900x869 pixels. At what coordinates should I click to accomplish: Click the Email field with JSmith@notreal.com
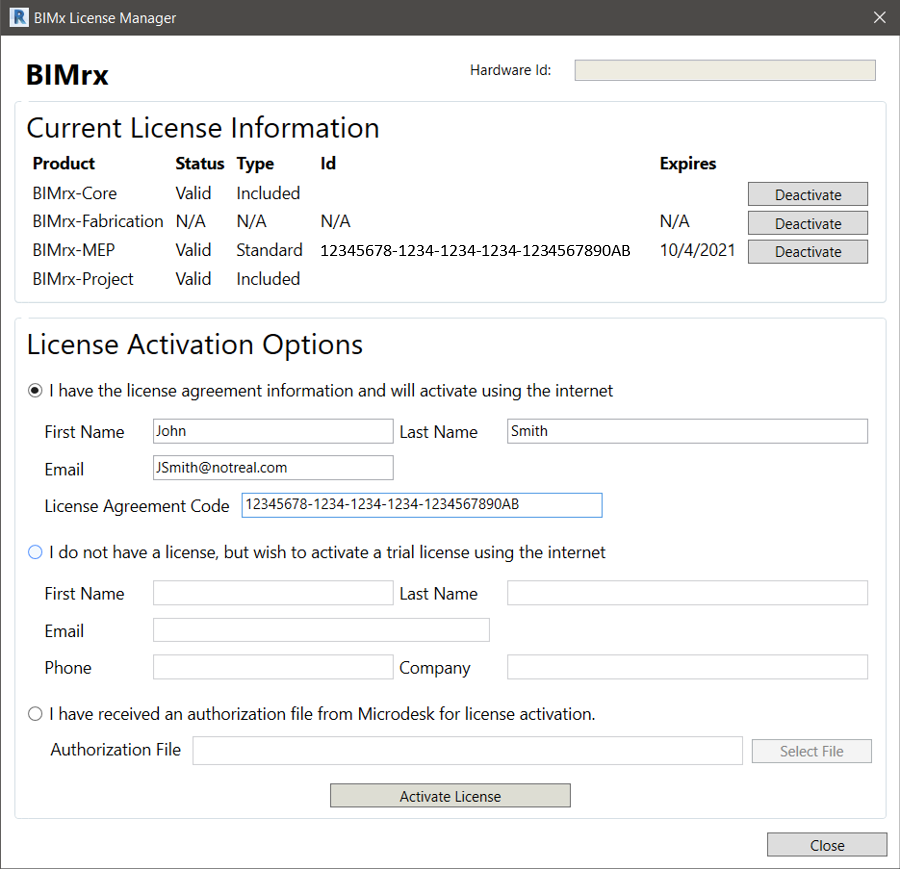273,468
